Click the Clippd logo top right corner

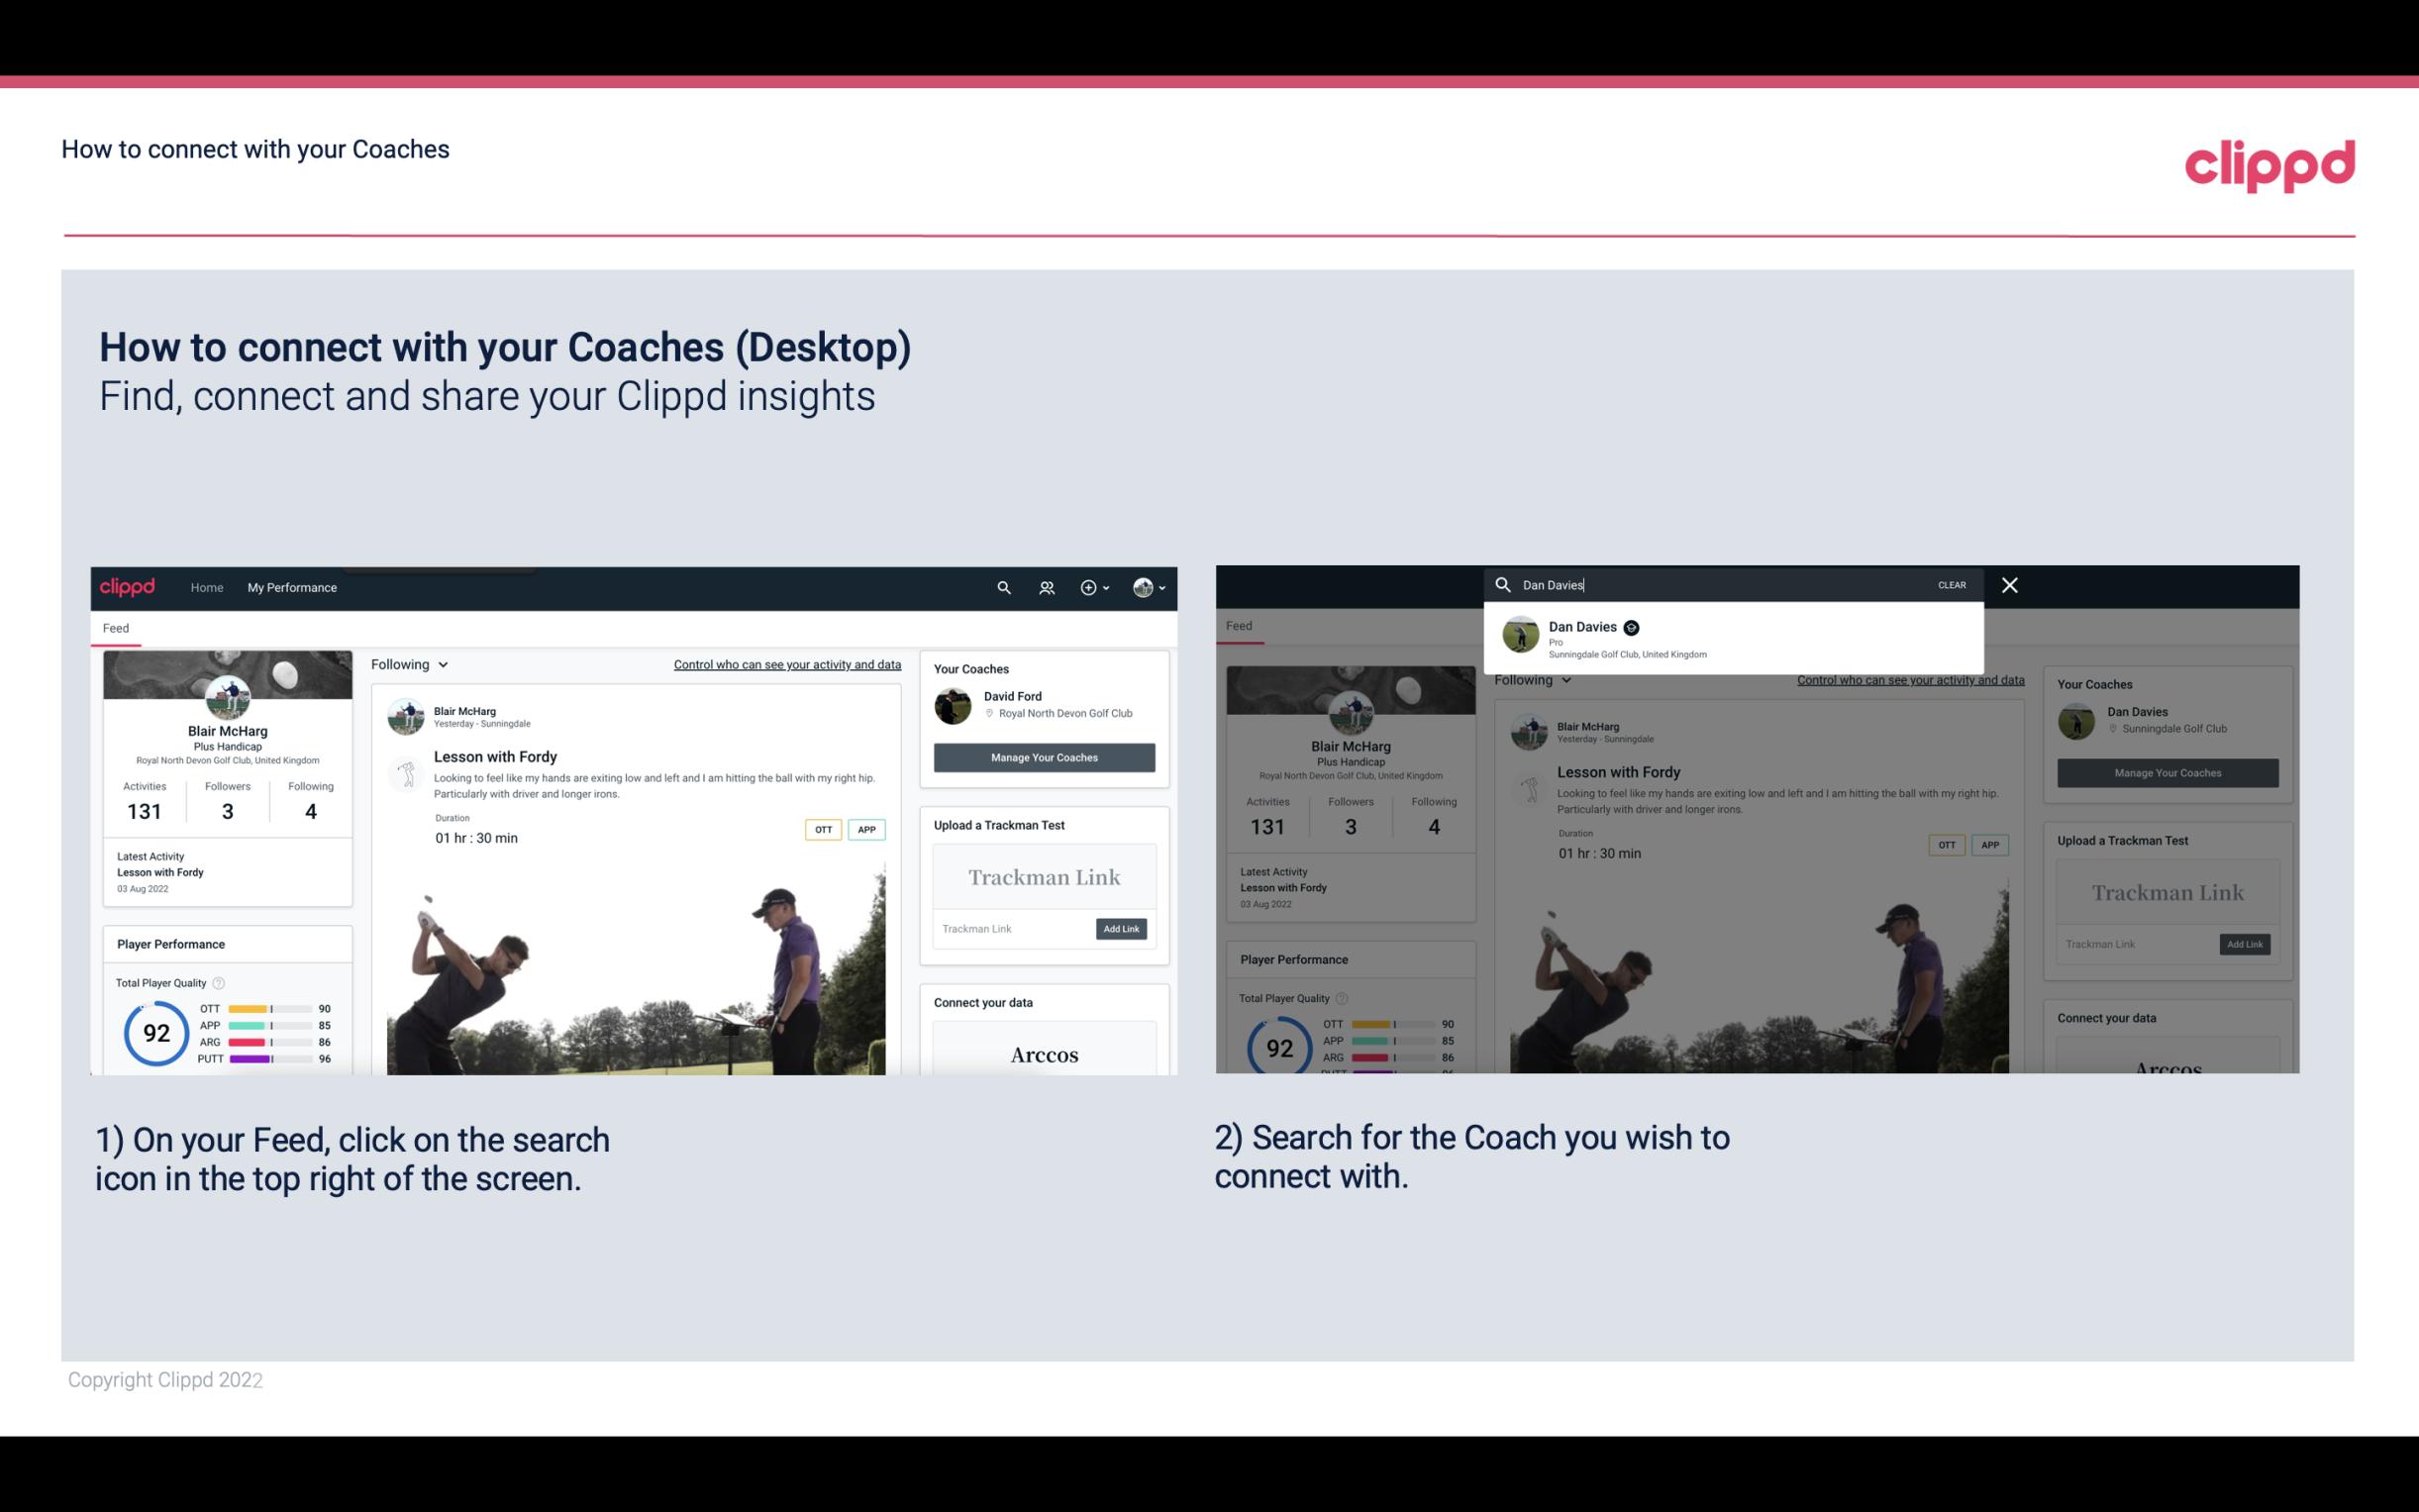click(x=2269, y=163)
